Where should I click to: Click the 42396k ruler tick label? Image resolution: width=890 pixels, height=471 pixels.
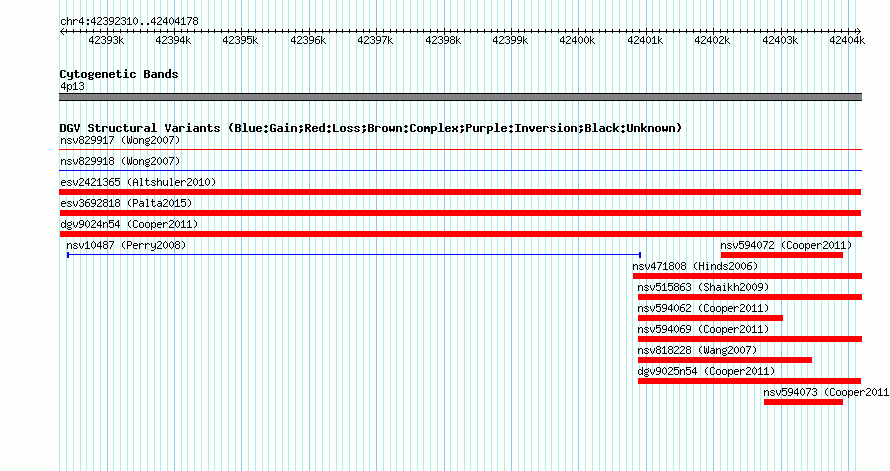coord(308,40)
